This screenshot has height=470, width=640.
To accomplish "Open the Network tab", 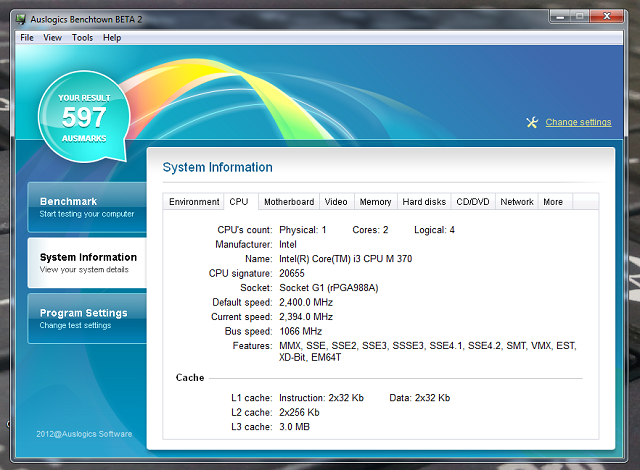I will coord(517,202).
